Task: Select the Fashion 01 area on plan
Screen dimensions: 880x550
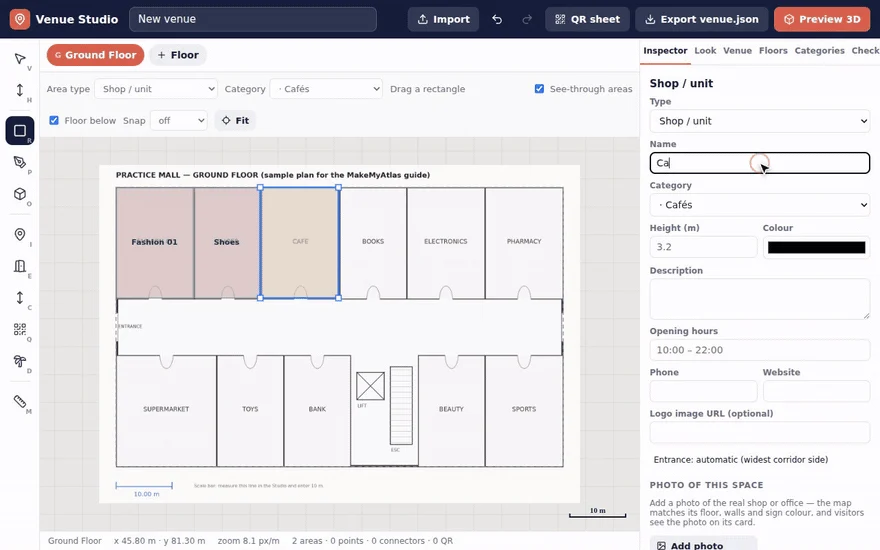Action: coord(155,242)
